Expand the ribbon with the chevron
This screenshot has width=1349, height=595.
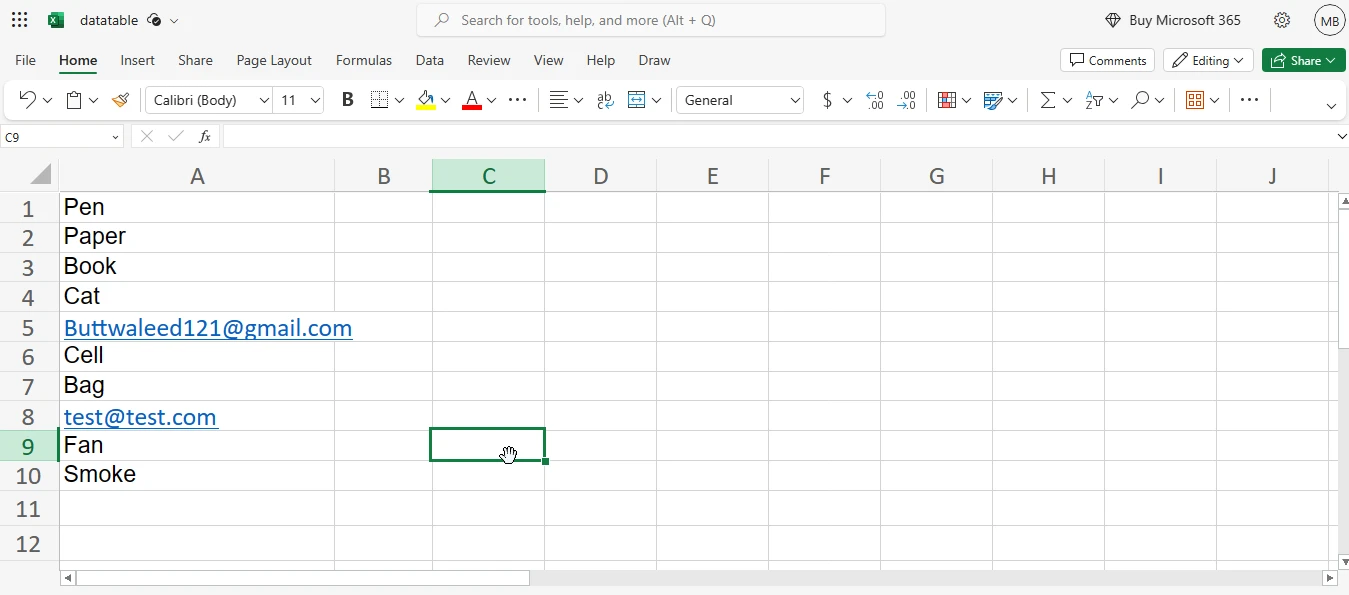[1331, 106]
